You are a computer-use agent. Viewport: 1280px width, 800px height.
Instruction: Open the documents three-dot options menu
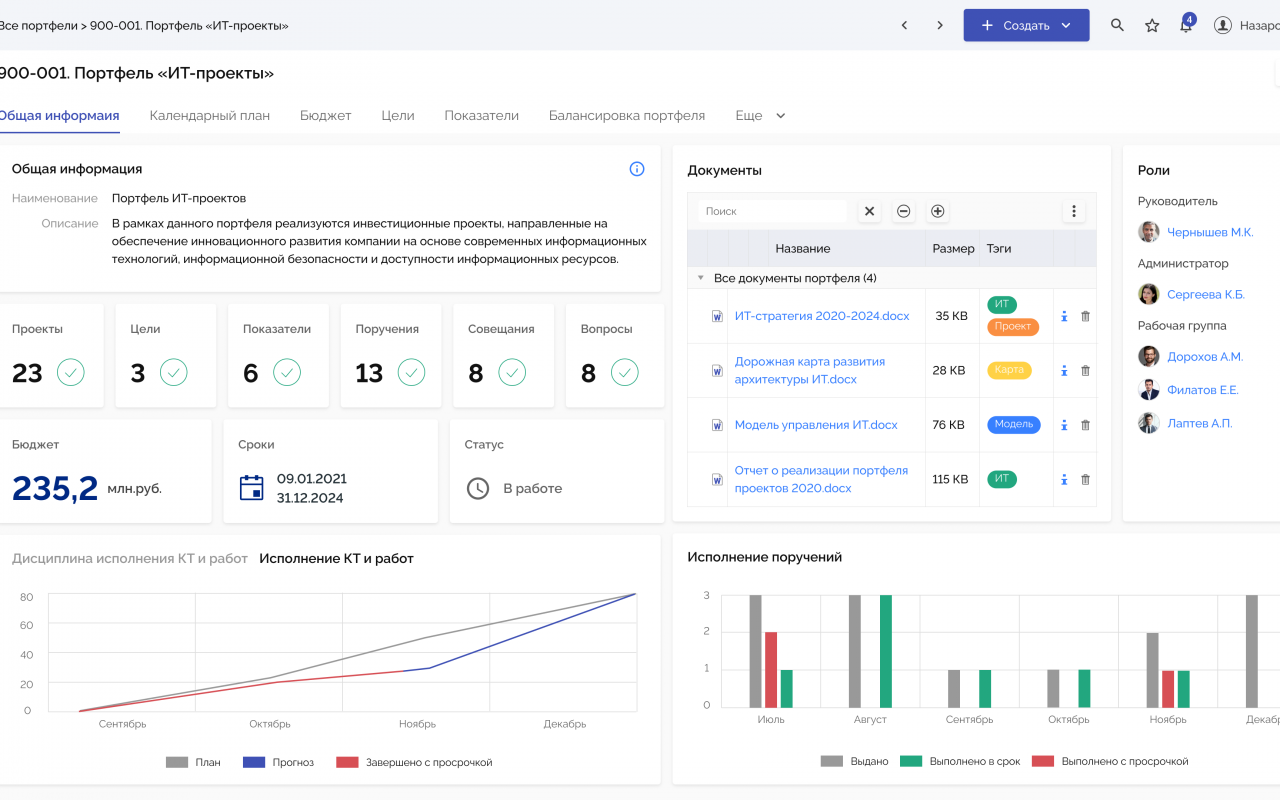click(x=1074, y=211)
